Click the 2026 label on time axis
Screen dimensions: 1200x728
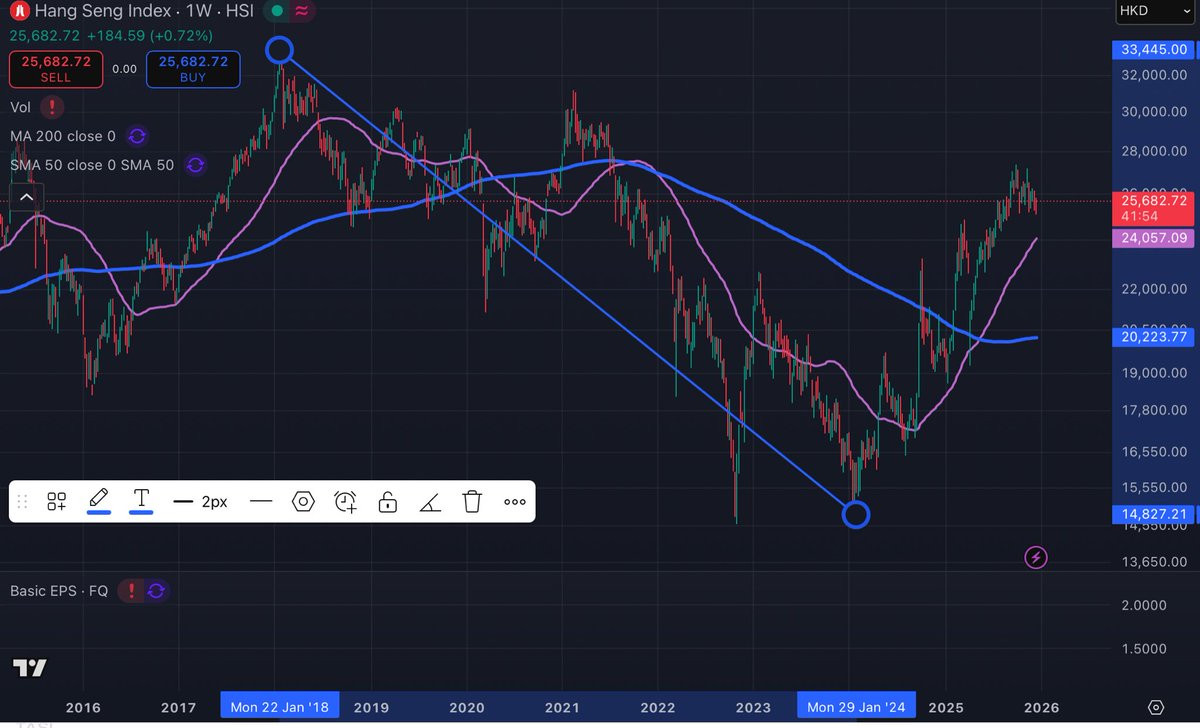tap(1040, 707)
